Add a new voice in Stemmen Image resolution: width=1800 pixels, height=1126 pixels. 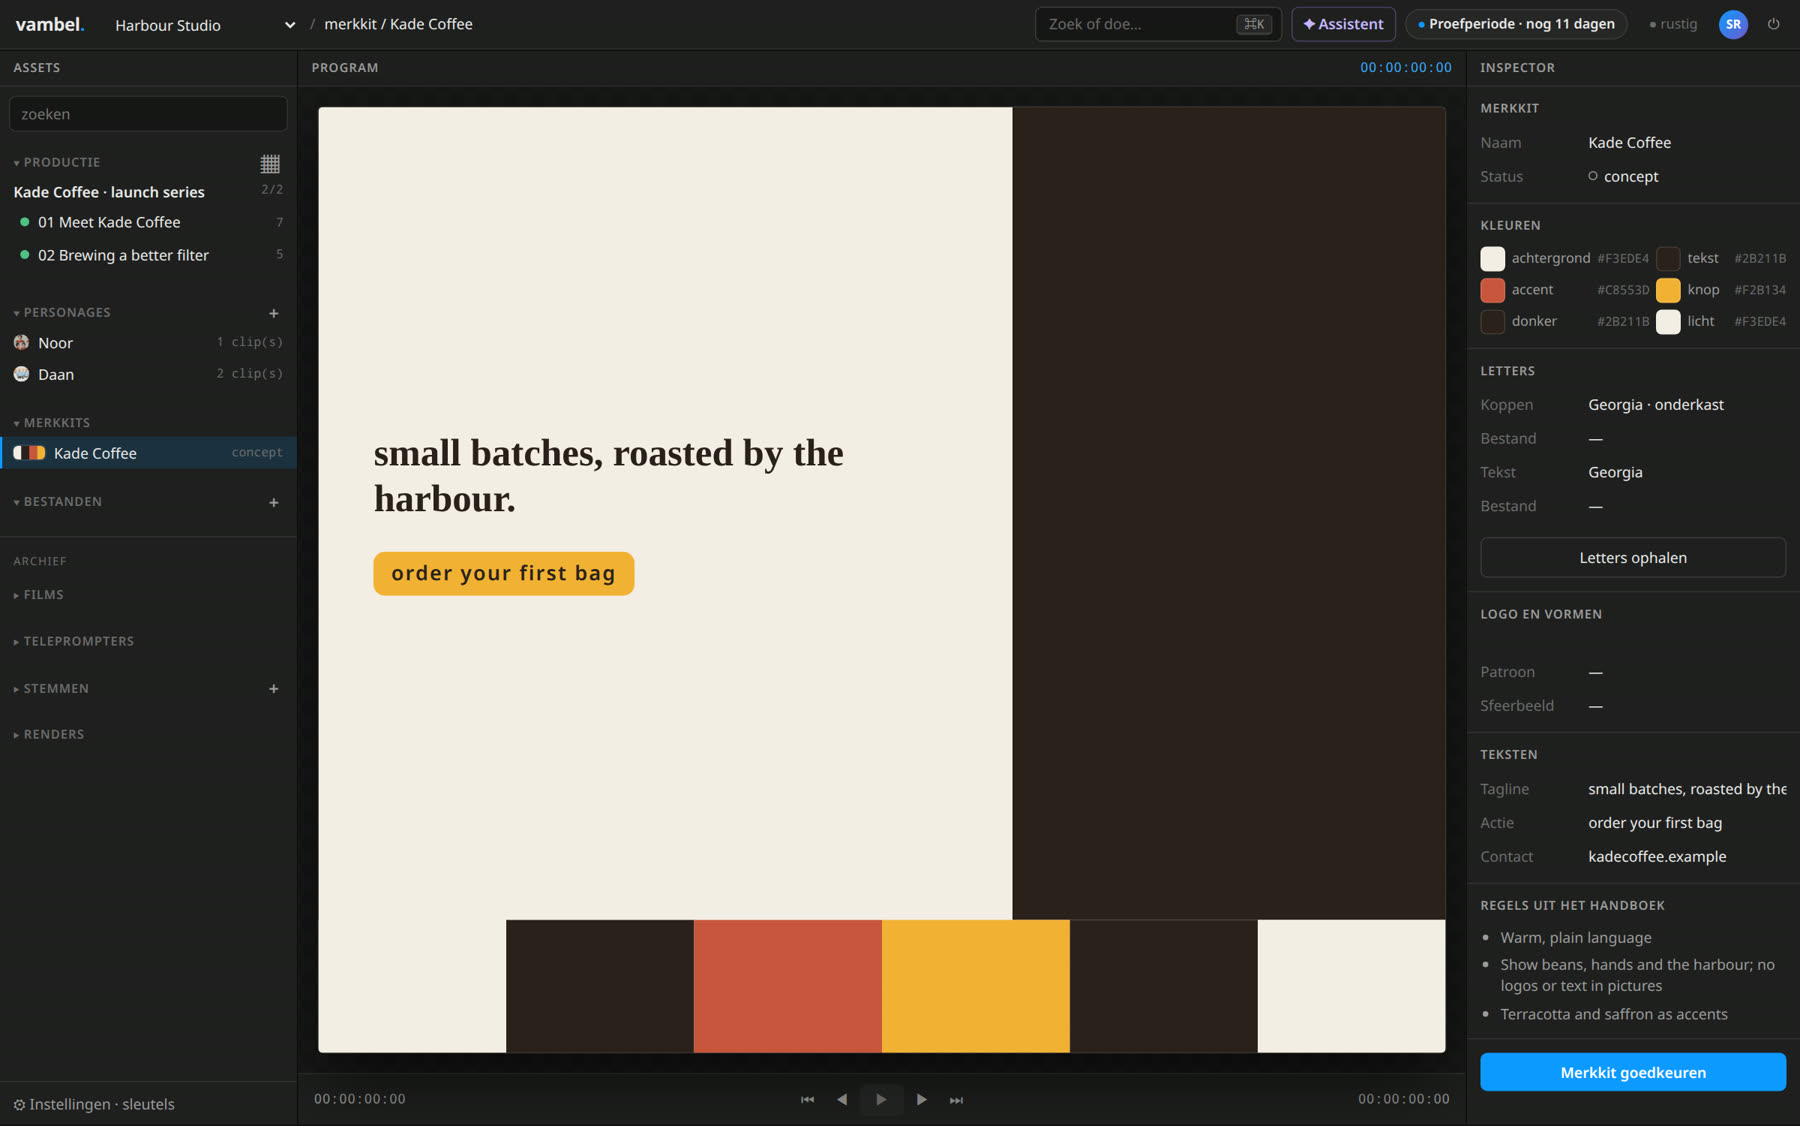(x=273, y=688)
